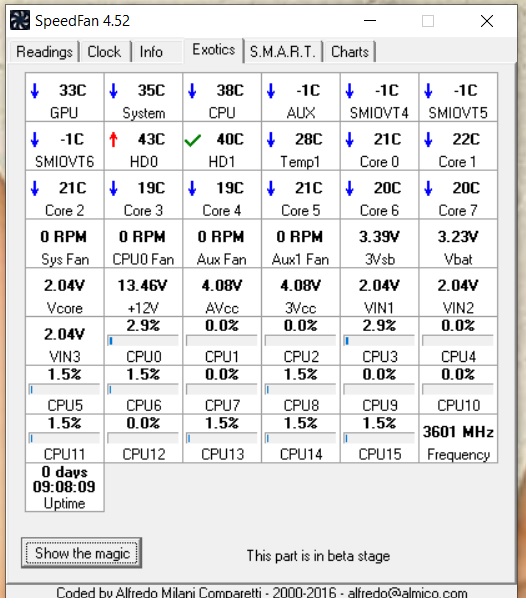The image size is (526, 604).
Task: Click the CPU15 usage progress bar
Action: (379, 438)
